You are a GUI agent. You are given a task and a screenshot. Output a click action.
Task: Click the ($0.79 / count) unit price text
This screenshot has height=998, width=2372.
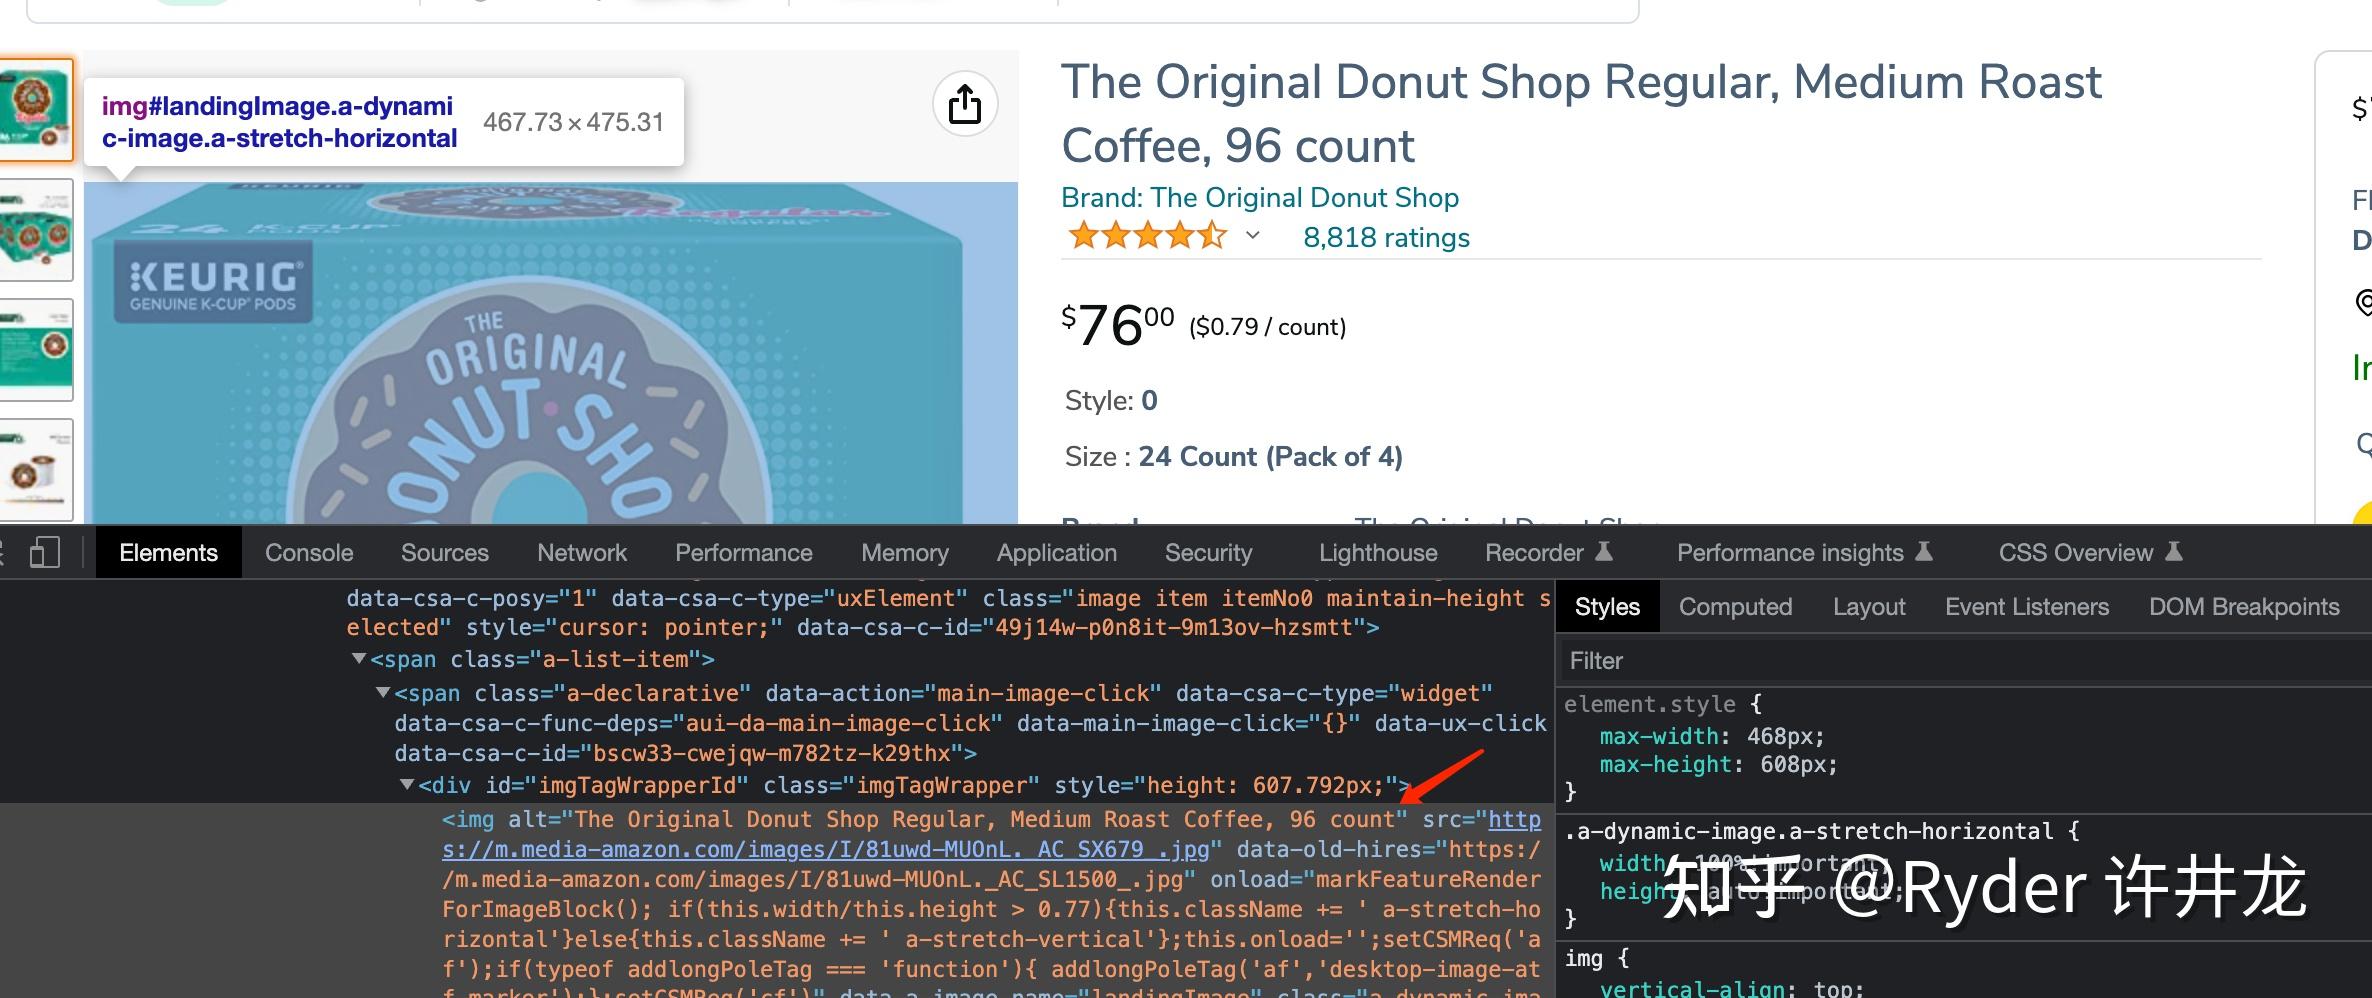coord(1267,327)
